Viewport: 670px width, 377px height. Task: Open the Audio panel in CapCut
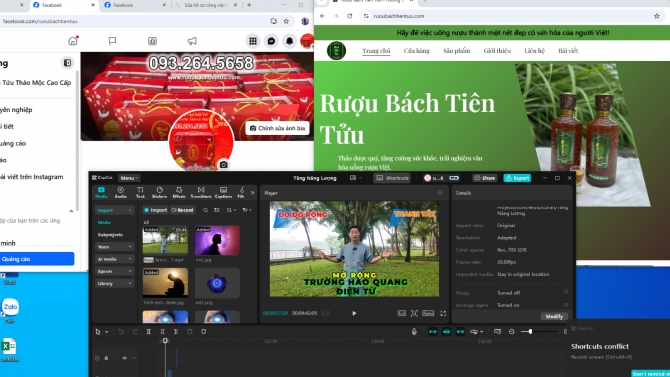coord(120,192)
